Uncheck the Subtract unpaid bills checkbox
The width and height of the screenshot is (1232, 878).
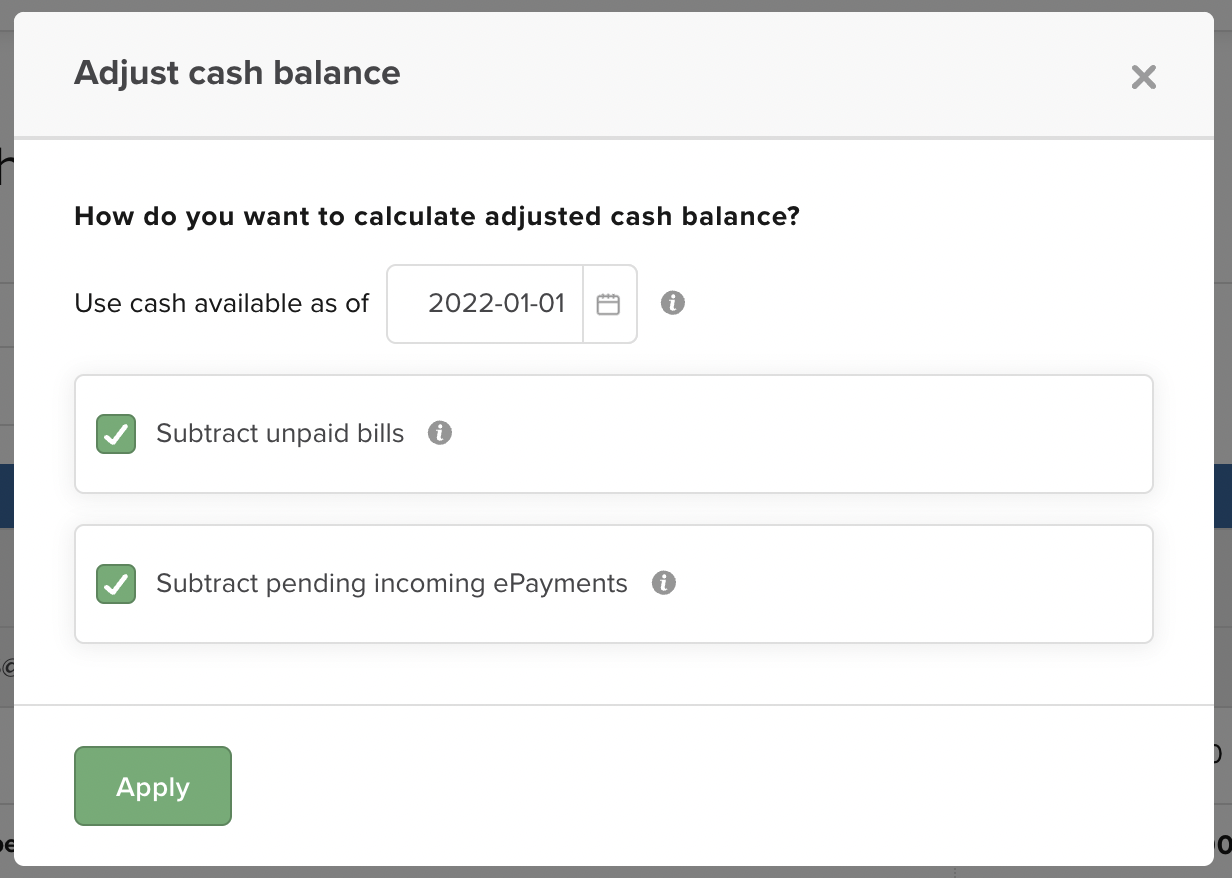coord(116,434)
